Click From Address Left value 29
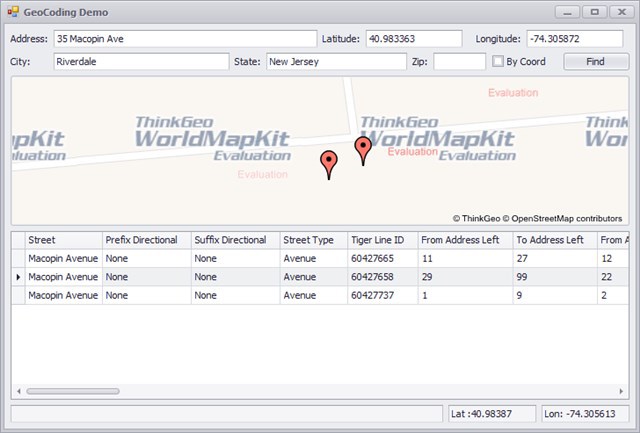Viewport: 640px width, 433px height. click(x=465, y=277)
